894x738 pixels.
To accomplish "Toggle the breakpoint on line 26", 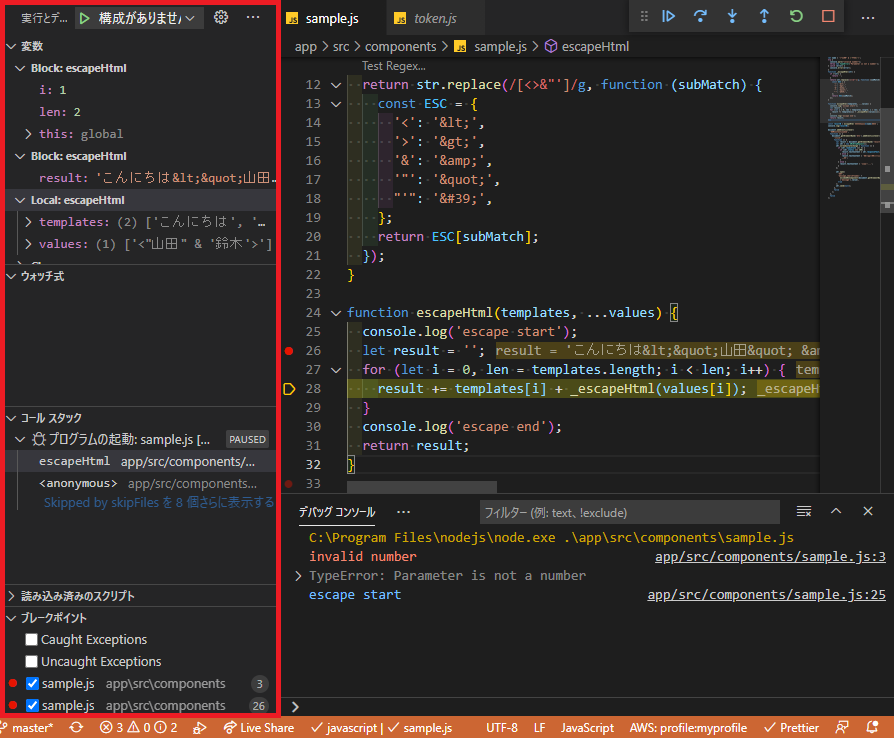I will tap(289, 351).
